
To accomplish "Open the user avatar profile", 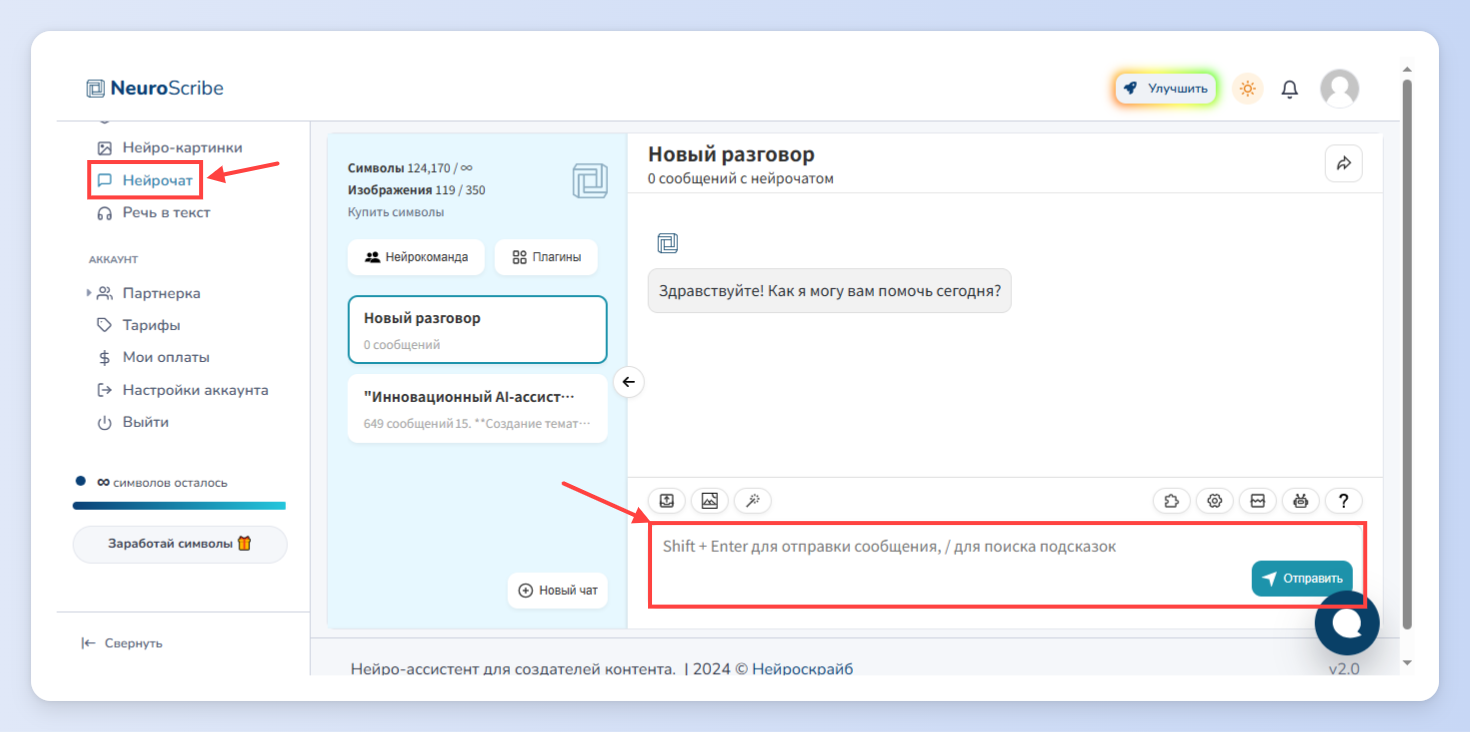I will coord(1339,89).
